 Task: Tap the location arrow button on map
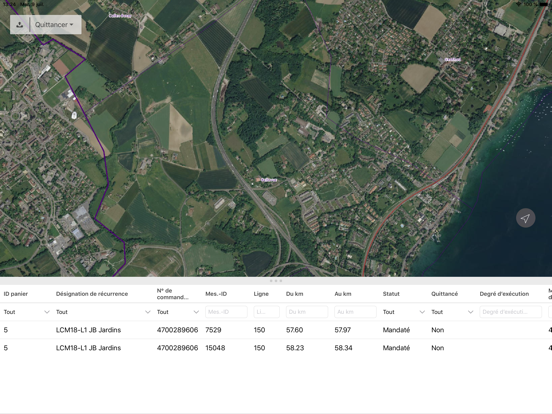(525, 218)
